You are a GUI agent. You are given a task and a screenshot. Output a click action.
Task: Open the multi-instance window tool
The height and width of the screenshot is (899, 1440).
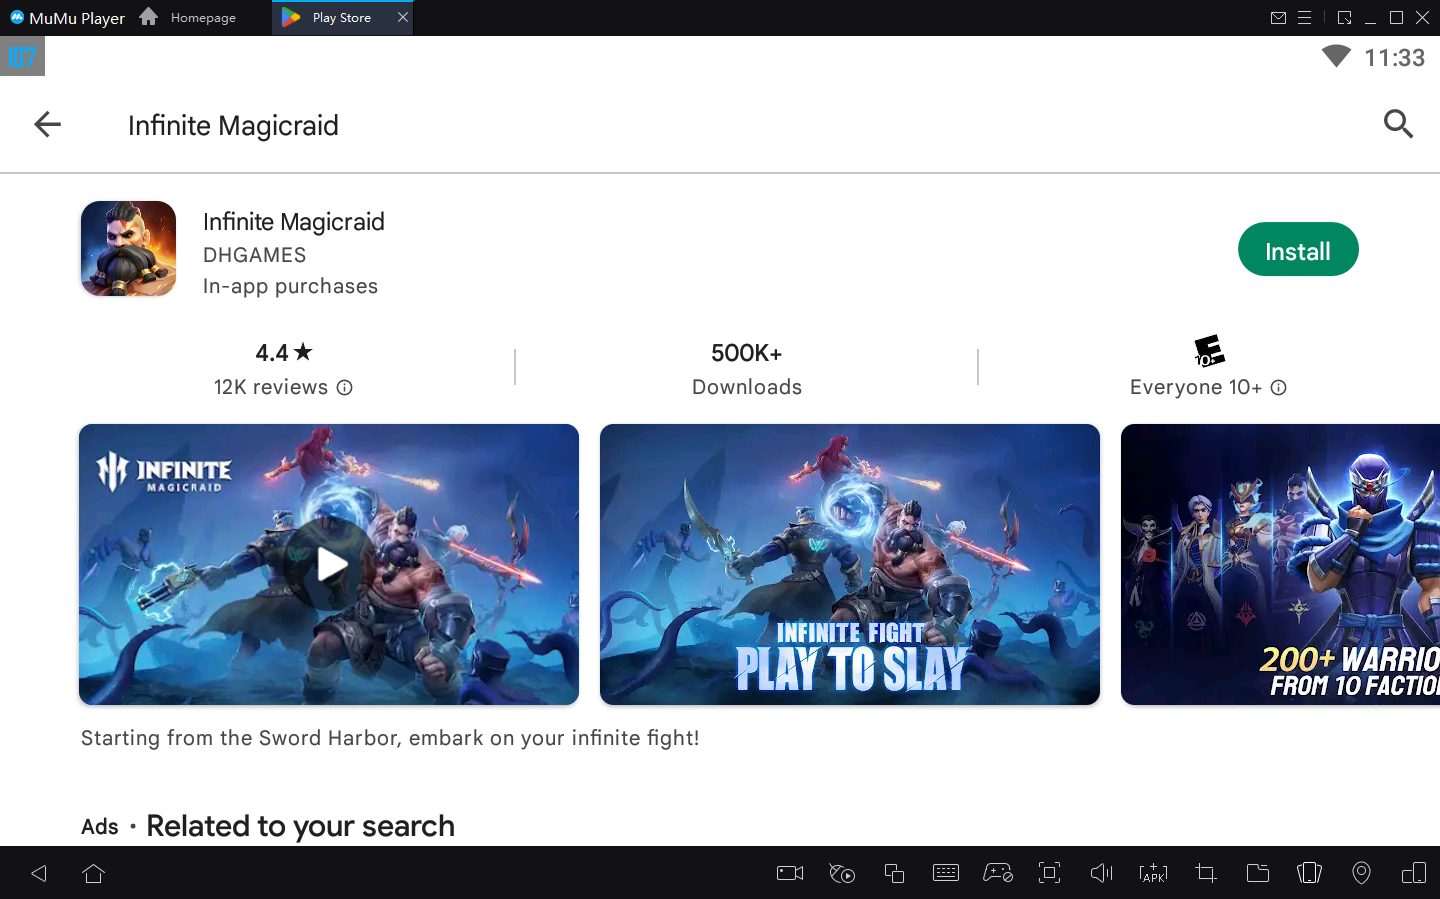pos(894,873)
